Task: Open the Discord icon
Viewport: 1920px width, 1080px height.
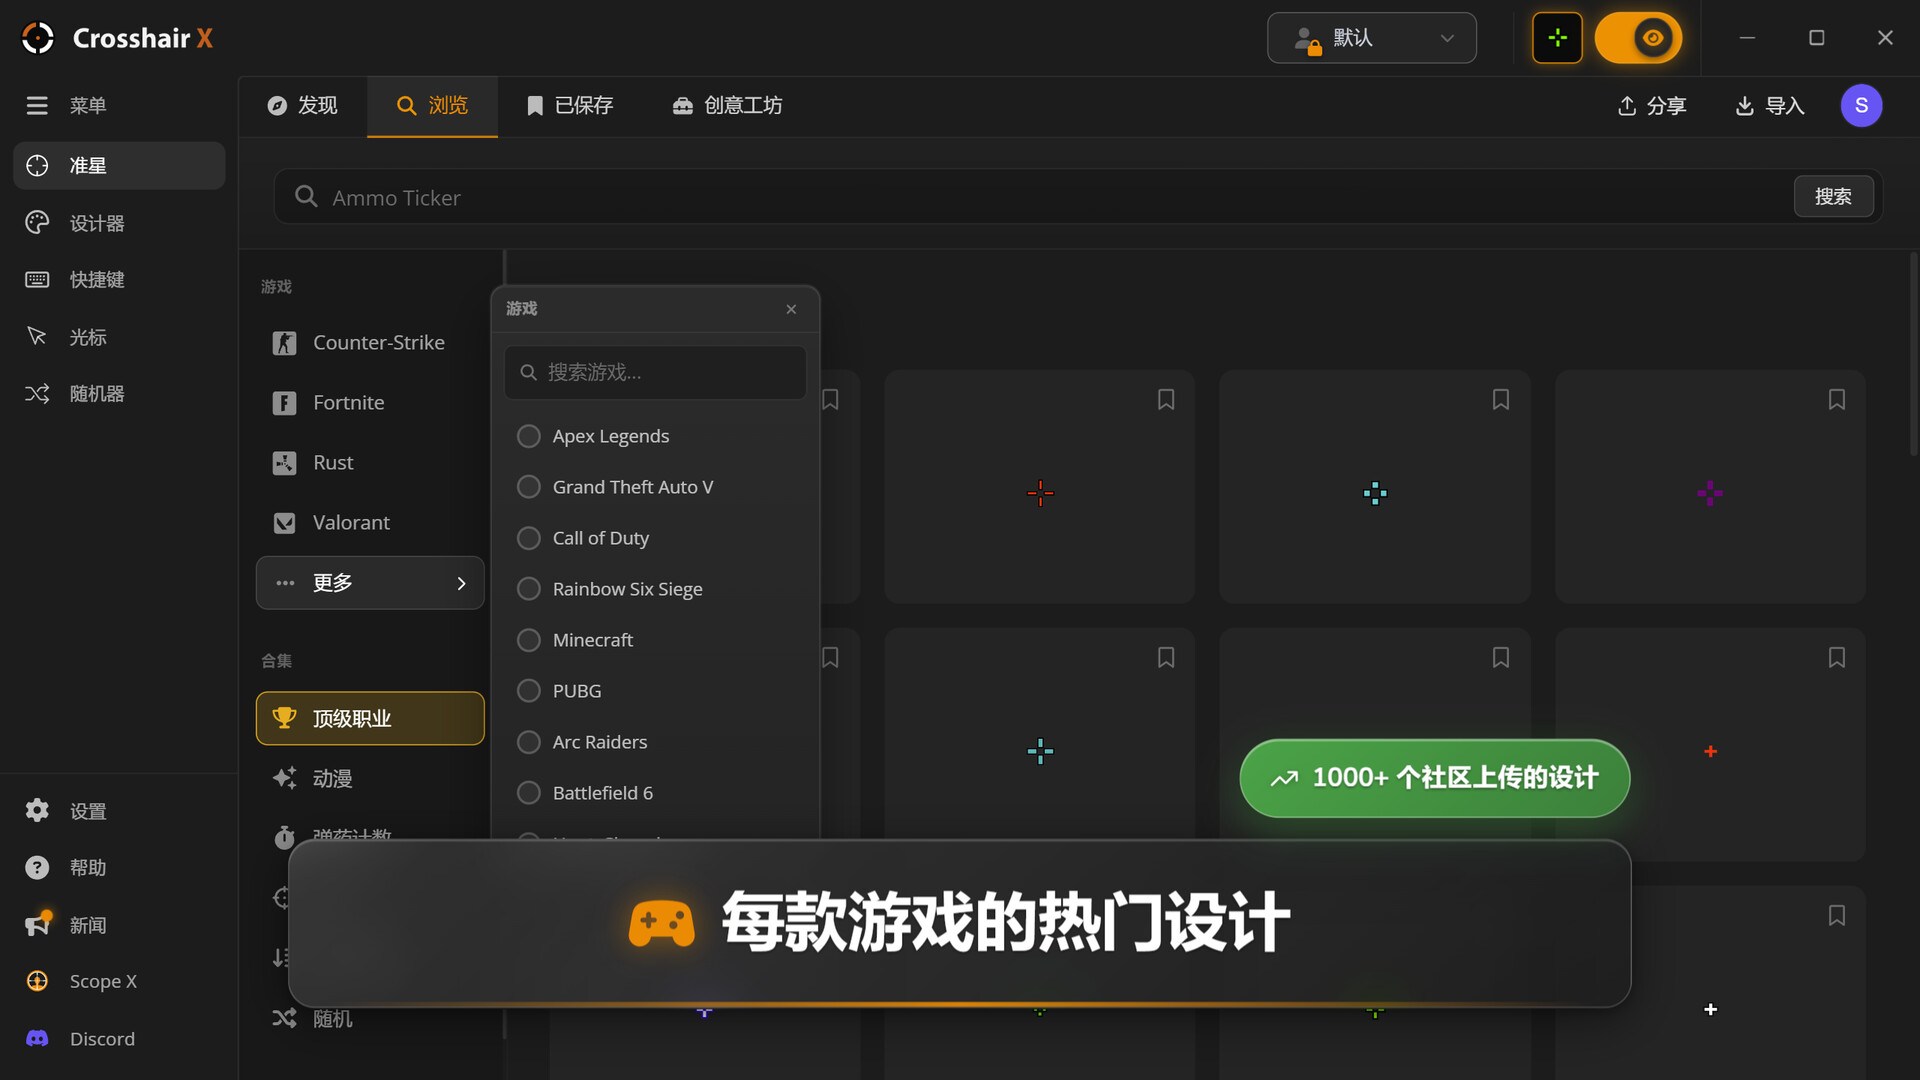Action: pyautogui.click(x=37, y=1038)
